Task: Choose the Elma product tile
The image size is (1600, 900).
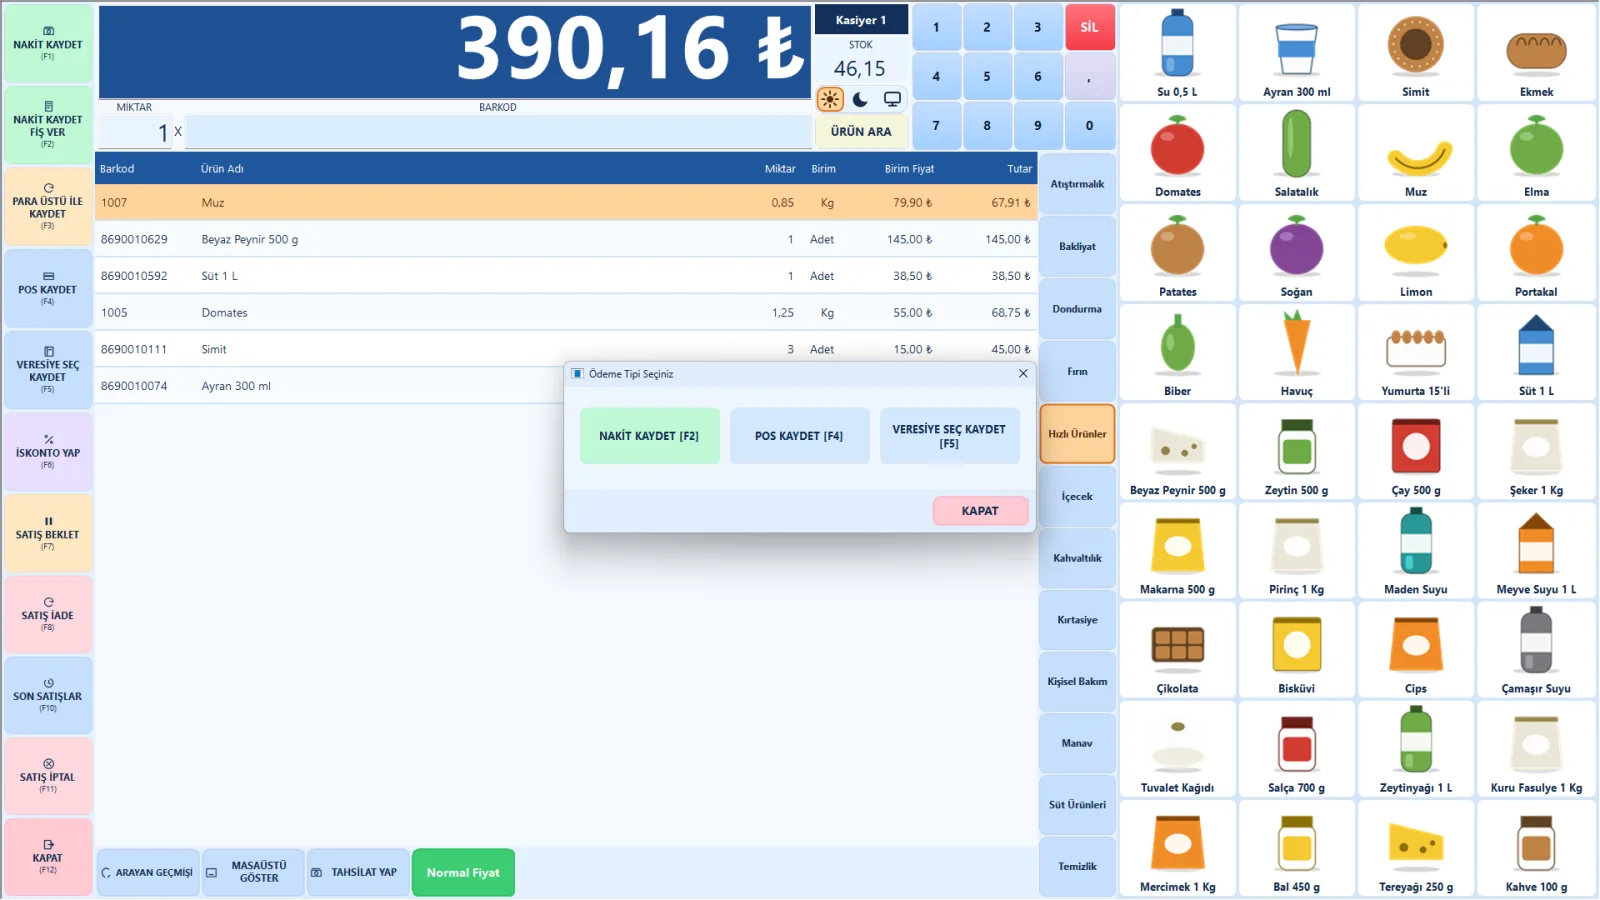Action: 1536,153
